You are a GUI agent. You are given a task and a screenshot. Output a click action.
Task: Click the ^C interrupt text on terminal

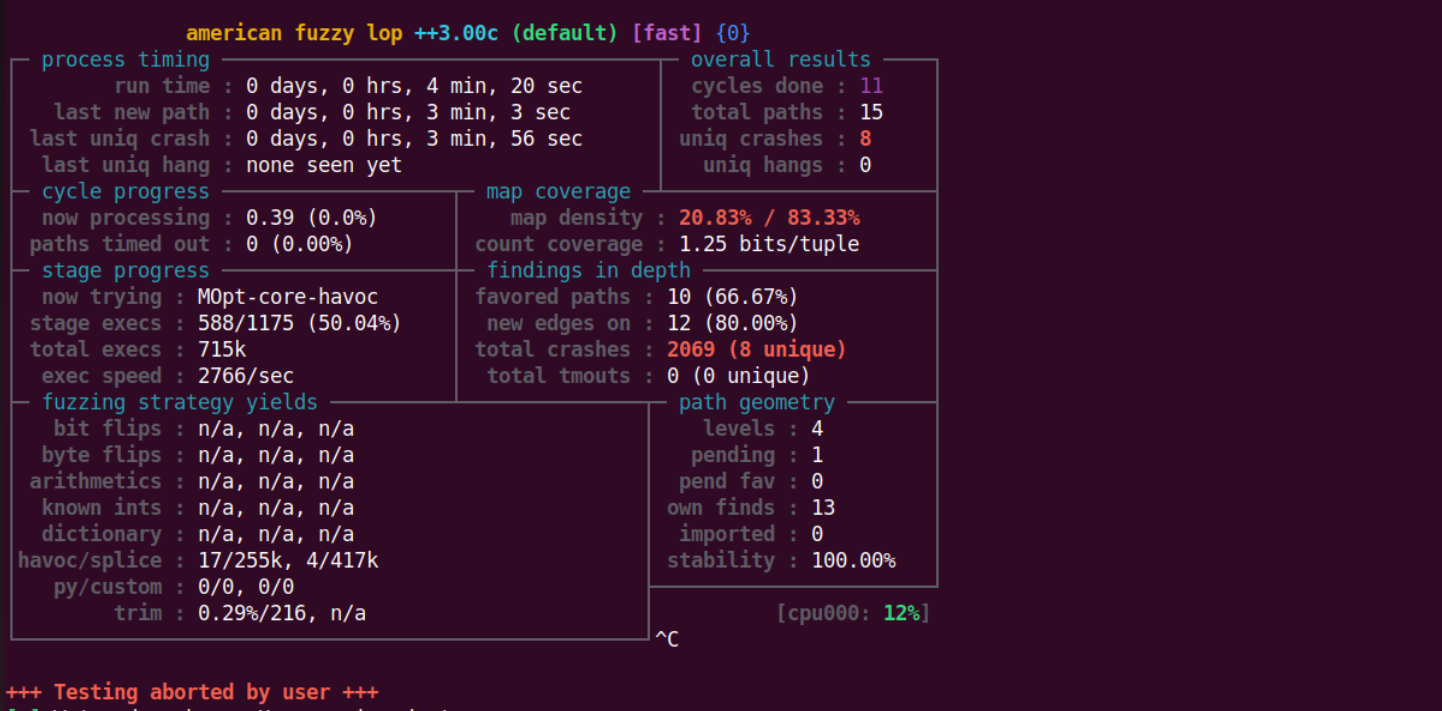pyautogui.click(x=666, y=638)
